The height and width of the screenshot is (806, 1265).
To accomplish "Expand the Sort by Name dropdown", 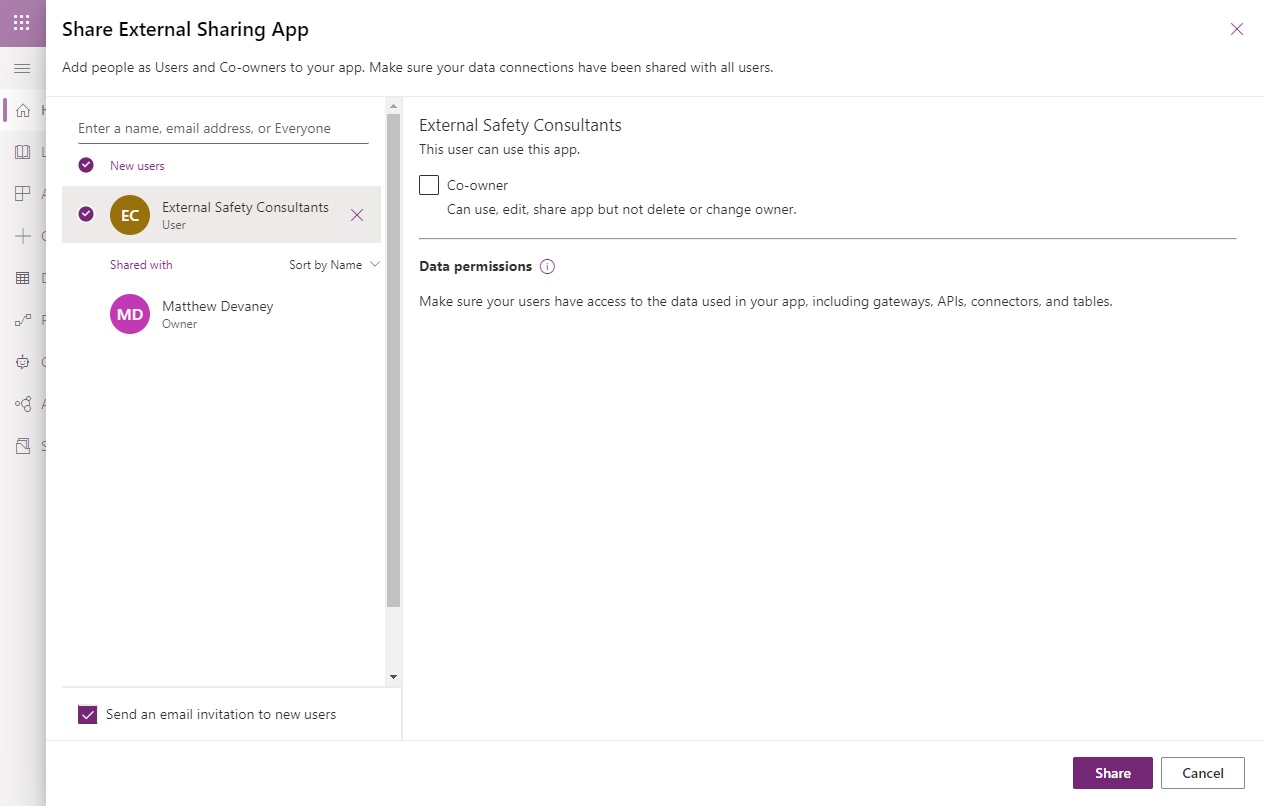I will (x=334, y=265).
